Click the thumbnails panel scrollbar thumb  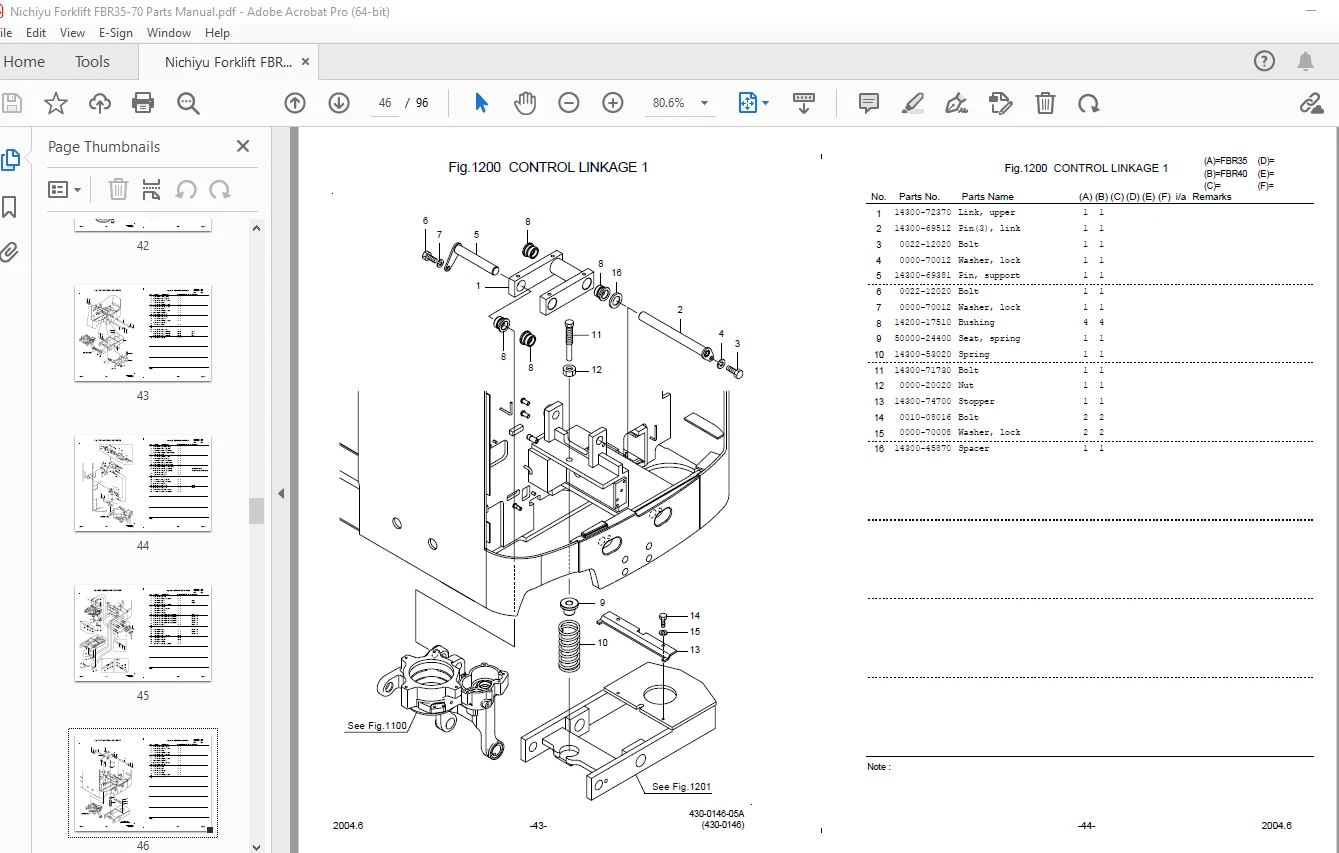(257, 511)
